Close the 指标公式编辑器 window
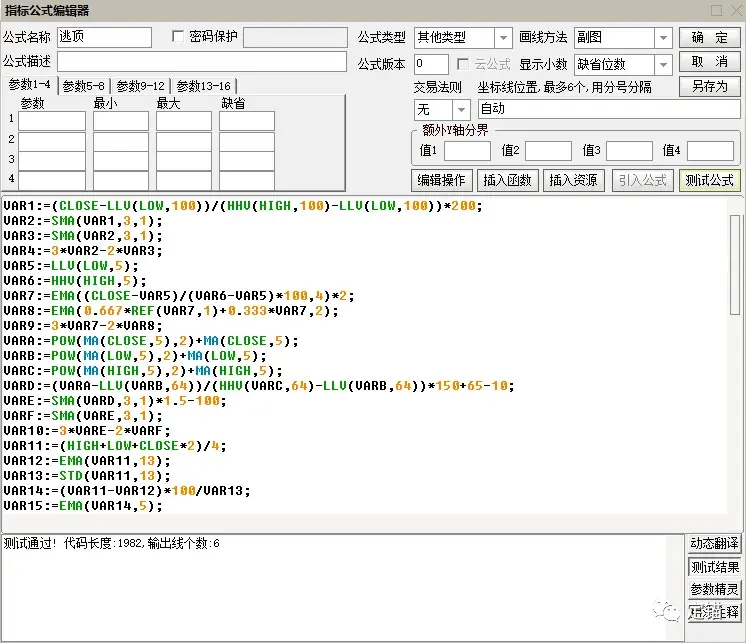Image resolution: width=746 pixels, height=643 pixels. click(736, 10)
